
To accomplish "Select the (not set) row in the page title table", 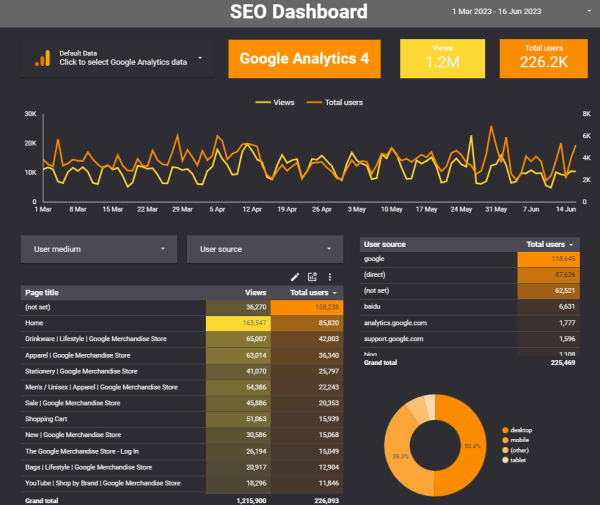I will pyautogui.click(x=182, y=307).
